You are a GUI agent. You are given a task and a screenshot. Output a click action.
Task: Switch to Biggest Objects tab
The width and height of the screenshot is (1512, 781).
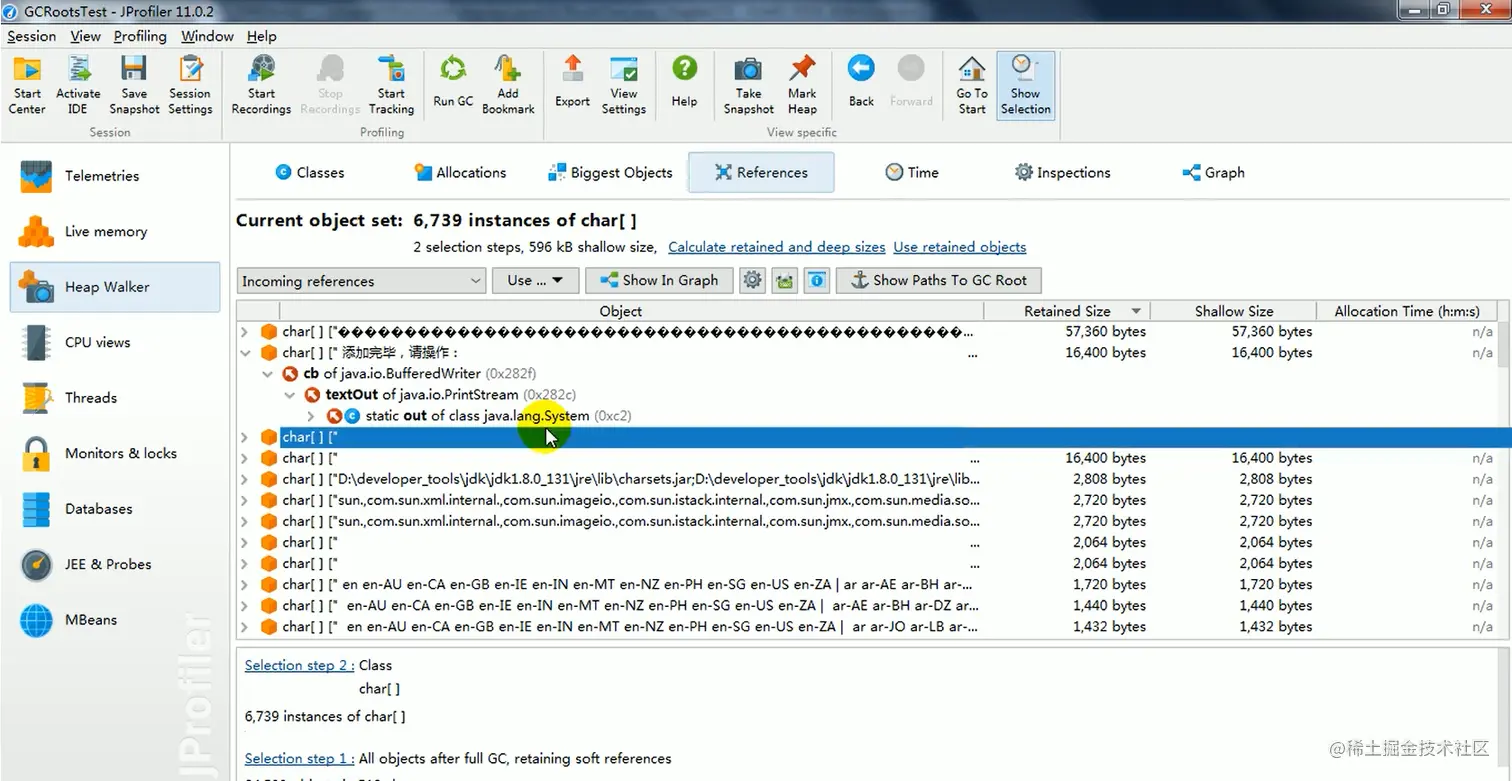point(610,172)
